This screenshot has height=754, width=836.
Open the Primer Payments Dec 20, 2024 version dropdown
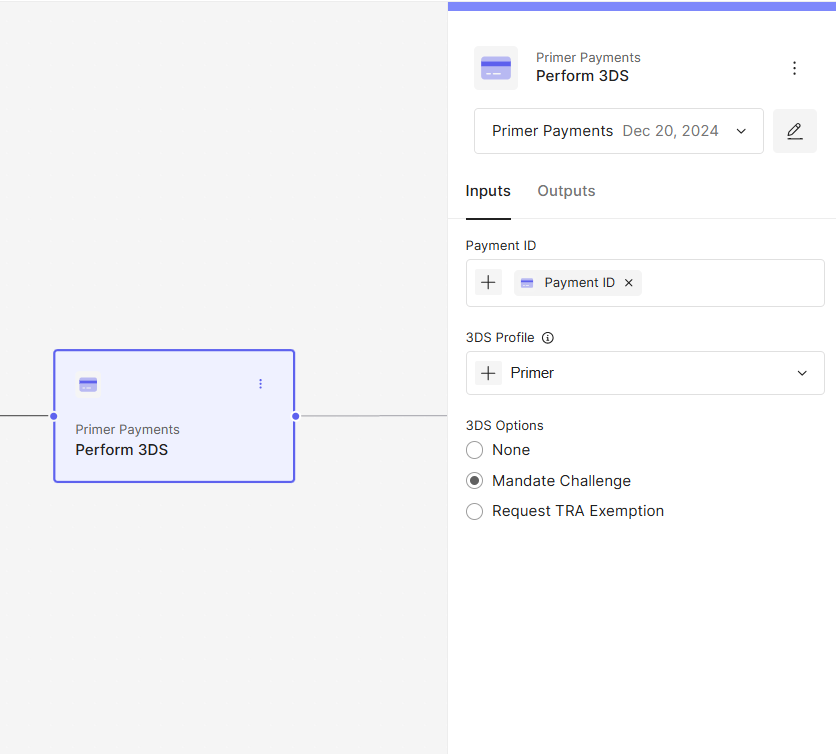[x=618, y=131]
